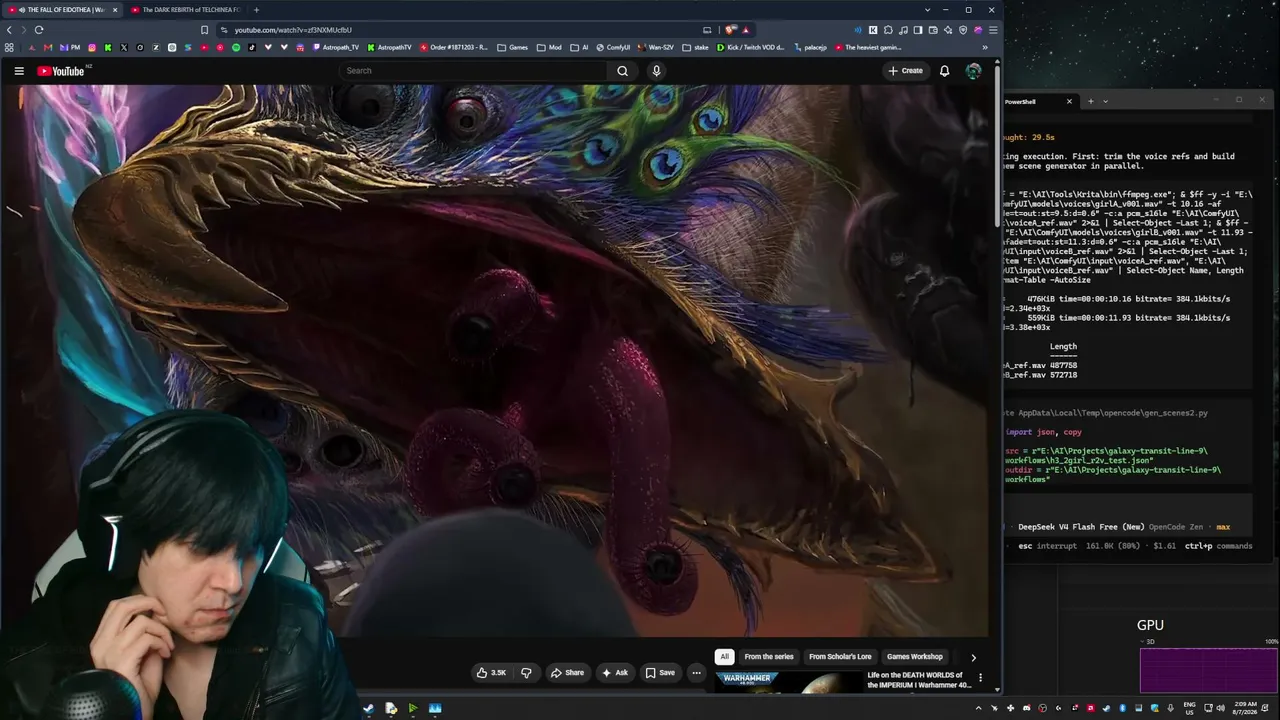Open more video actions ellipsis menu
The image size is (1280, 720).
(696, 673)
